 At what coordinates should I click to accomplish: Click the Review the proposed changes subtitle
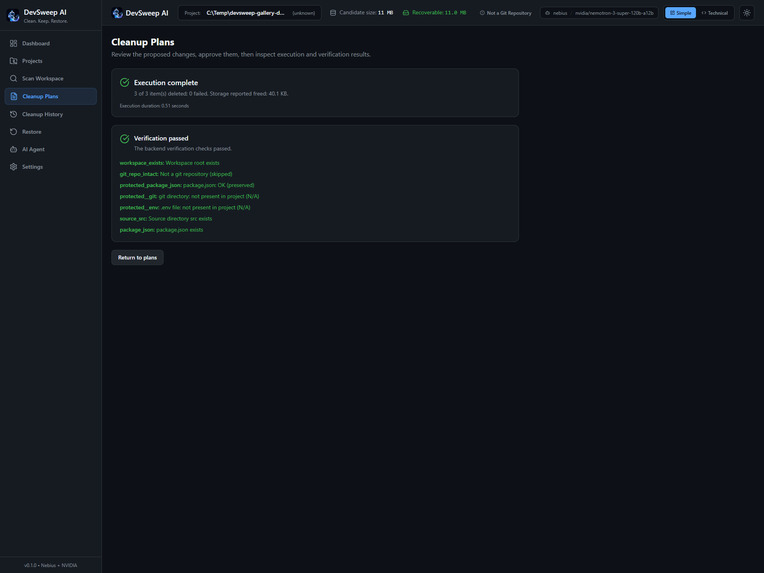click(241, 55)
